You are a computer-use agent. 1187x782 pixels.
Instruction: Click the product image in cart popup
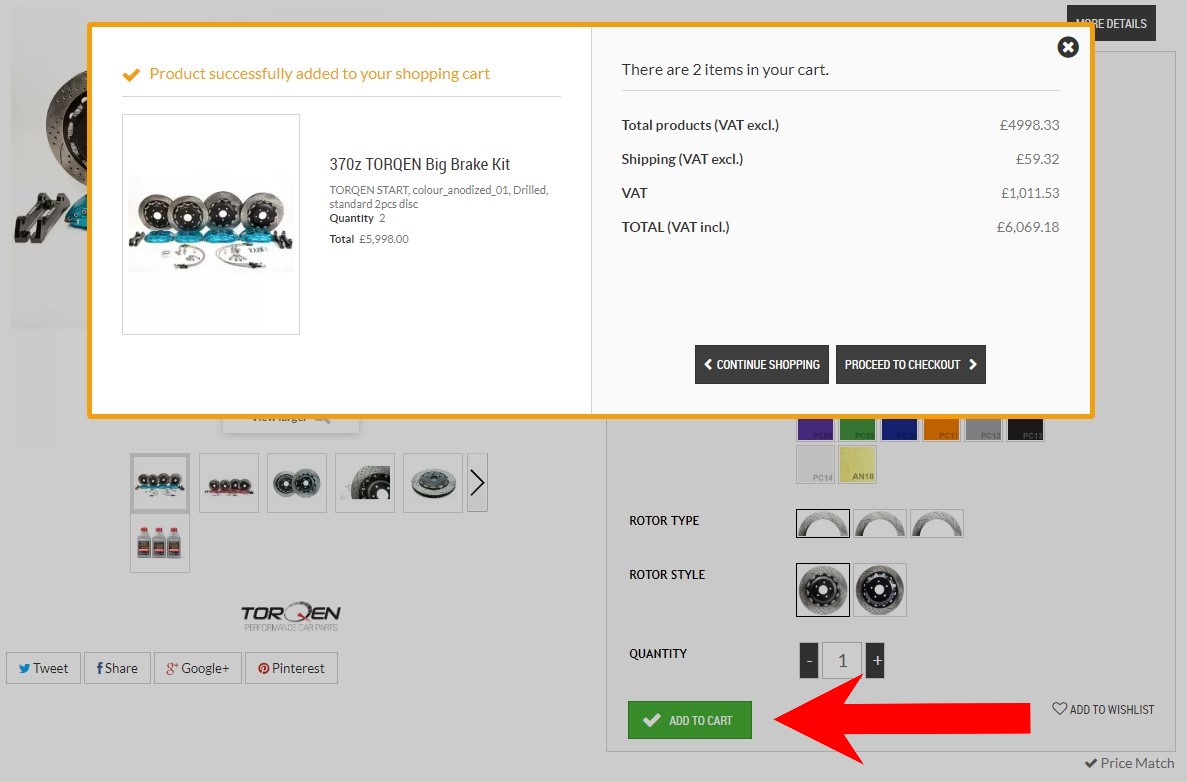pos(211,224)
